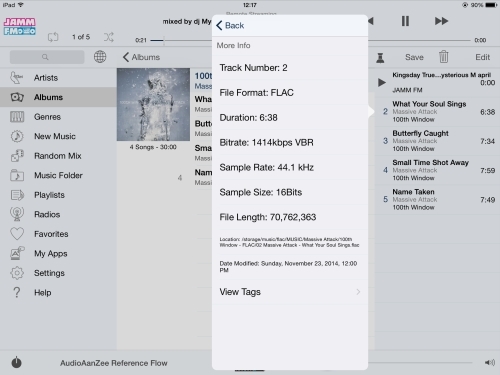Open Playlists section

point(58,195)
